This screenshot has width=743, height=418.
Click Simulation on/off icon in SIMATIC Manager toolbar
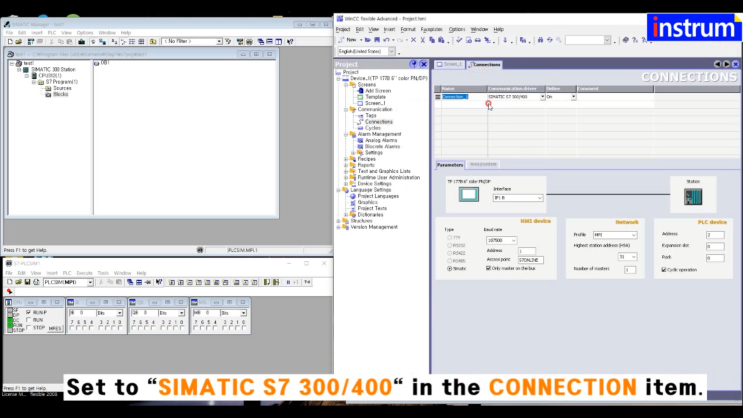pyautogui.click(x=249, y=42)
